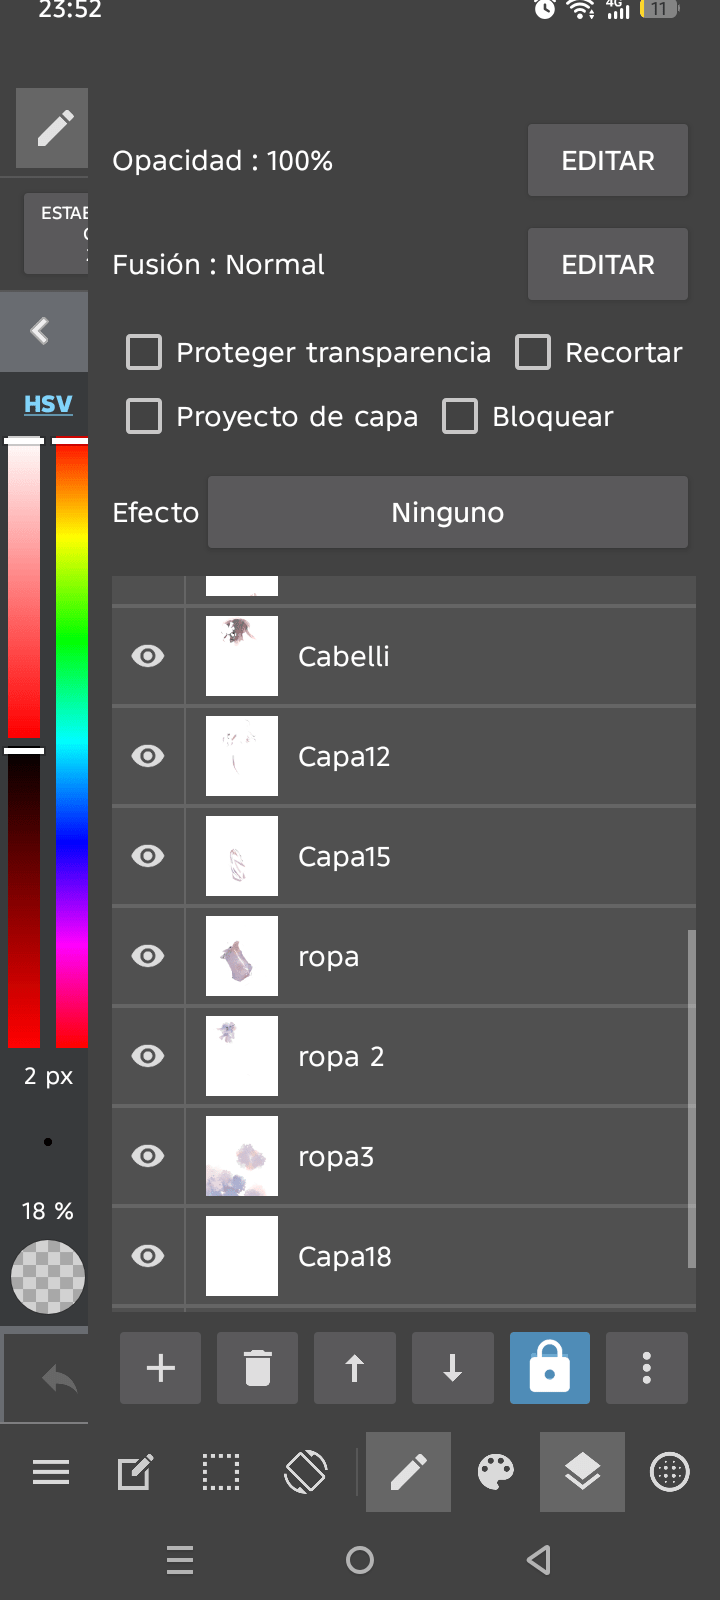Open the color palette icon
This screenshot has height=1600, width=720.
495,1472
